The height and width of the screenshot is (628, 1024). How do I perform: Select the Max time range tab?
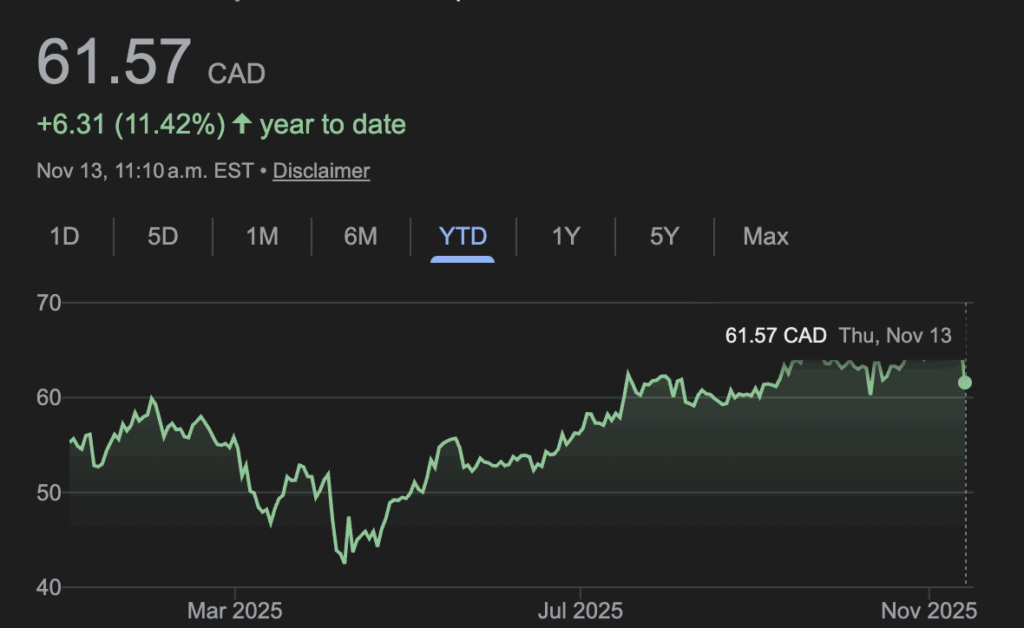click(x=766, y=237)
